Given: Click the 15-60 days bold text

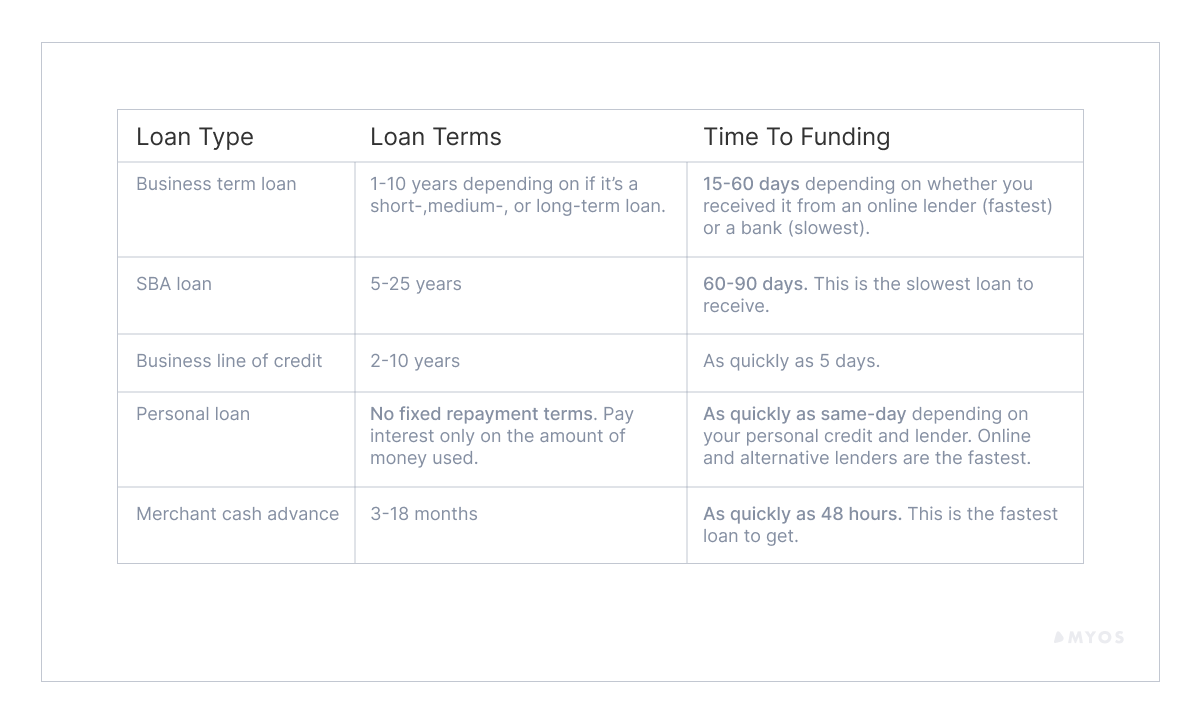Looking at the screenshot, I should (x=751, y=184).
